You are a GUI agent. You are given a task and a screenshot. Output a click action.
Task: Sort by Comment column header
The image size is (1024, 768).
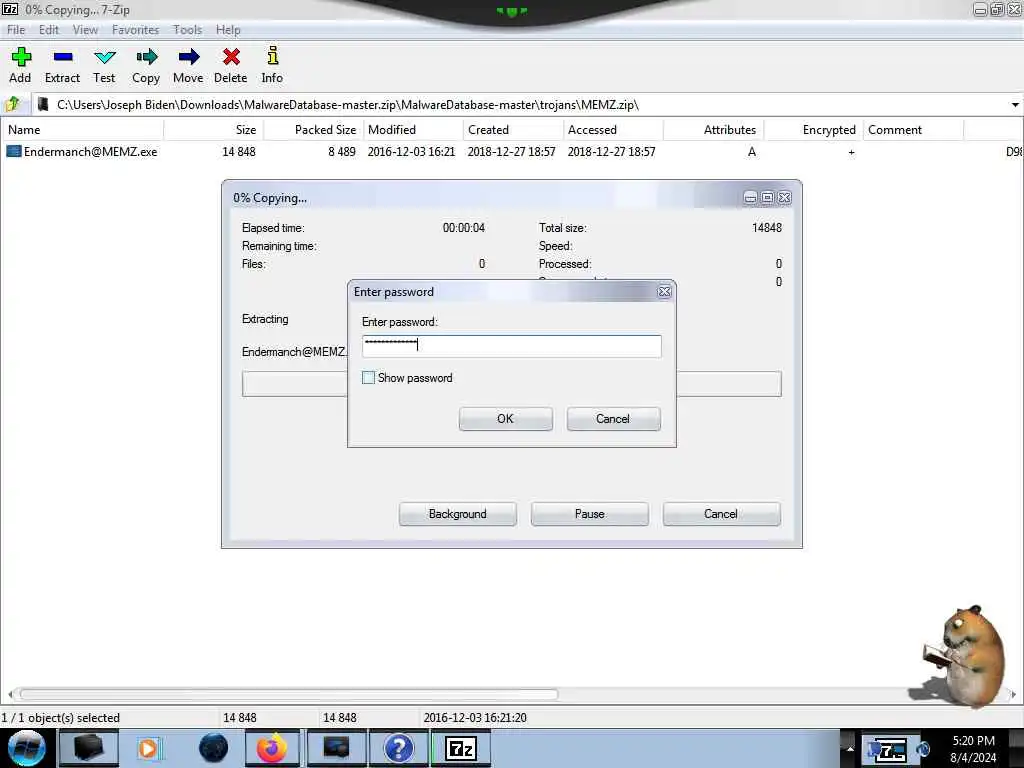(x=914, y=130)
